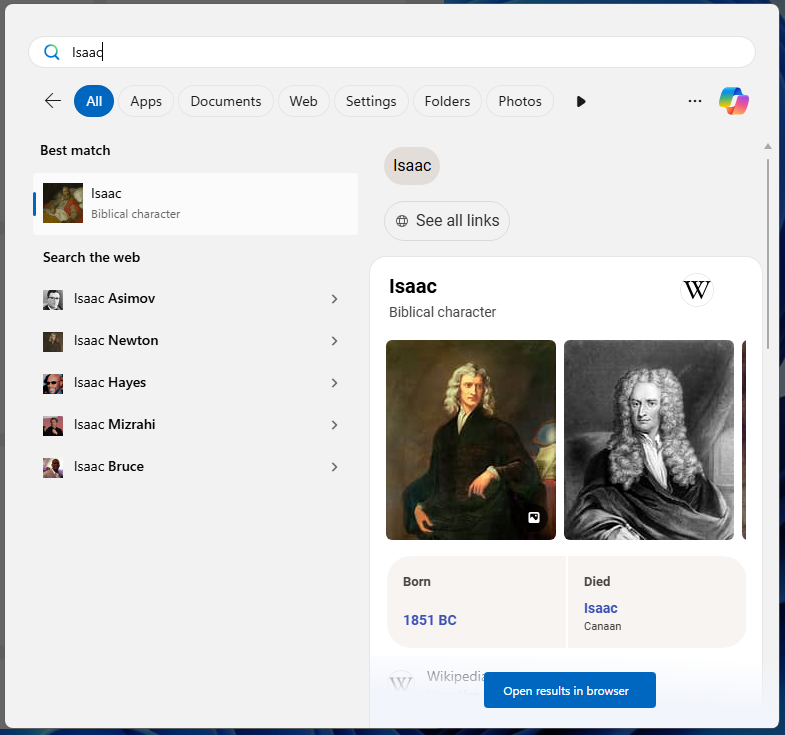
Task: Click the black-and-white Newton engraving image
Action: tap(648, 440)
